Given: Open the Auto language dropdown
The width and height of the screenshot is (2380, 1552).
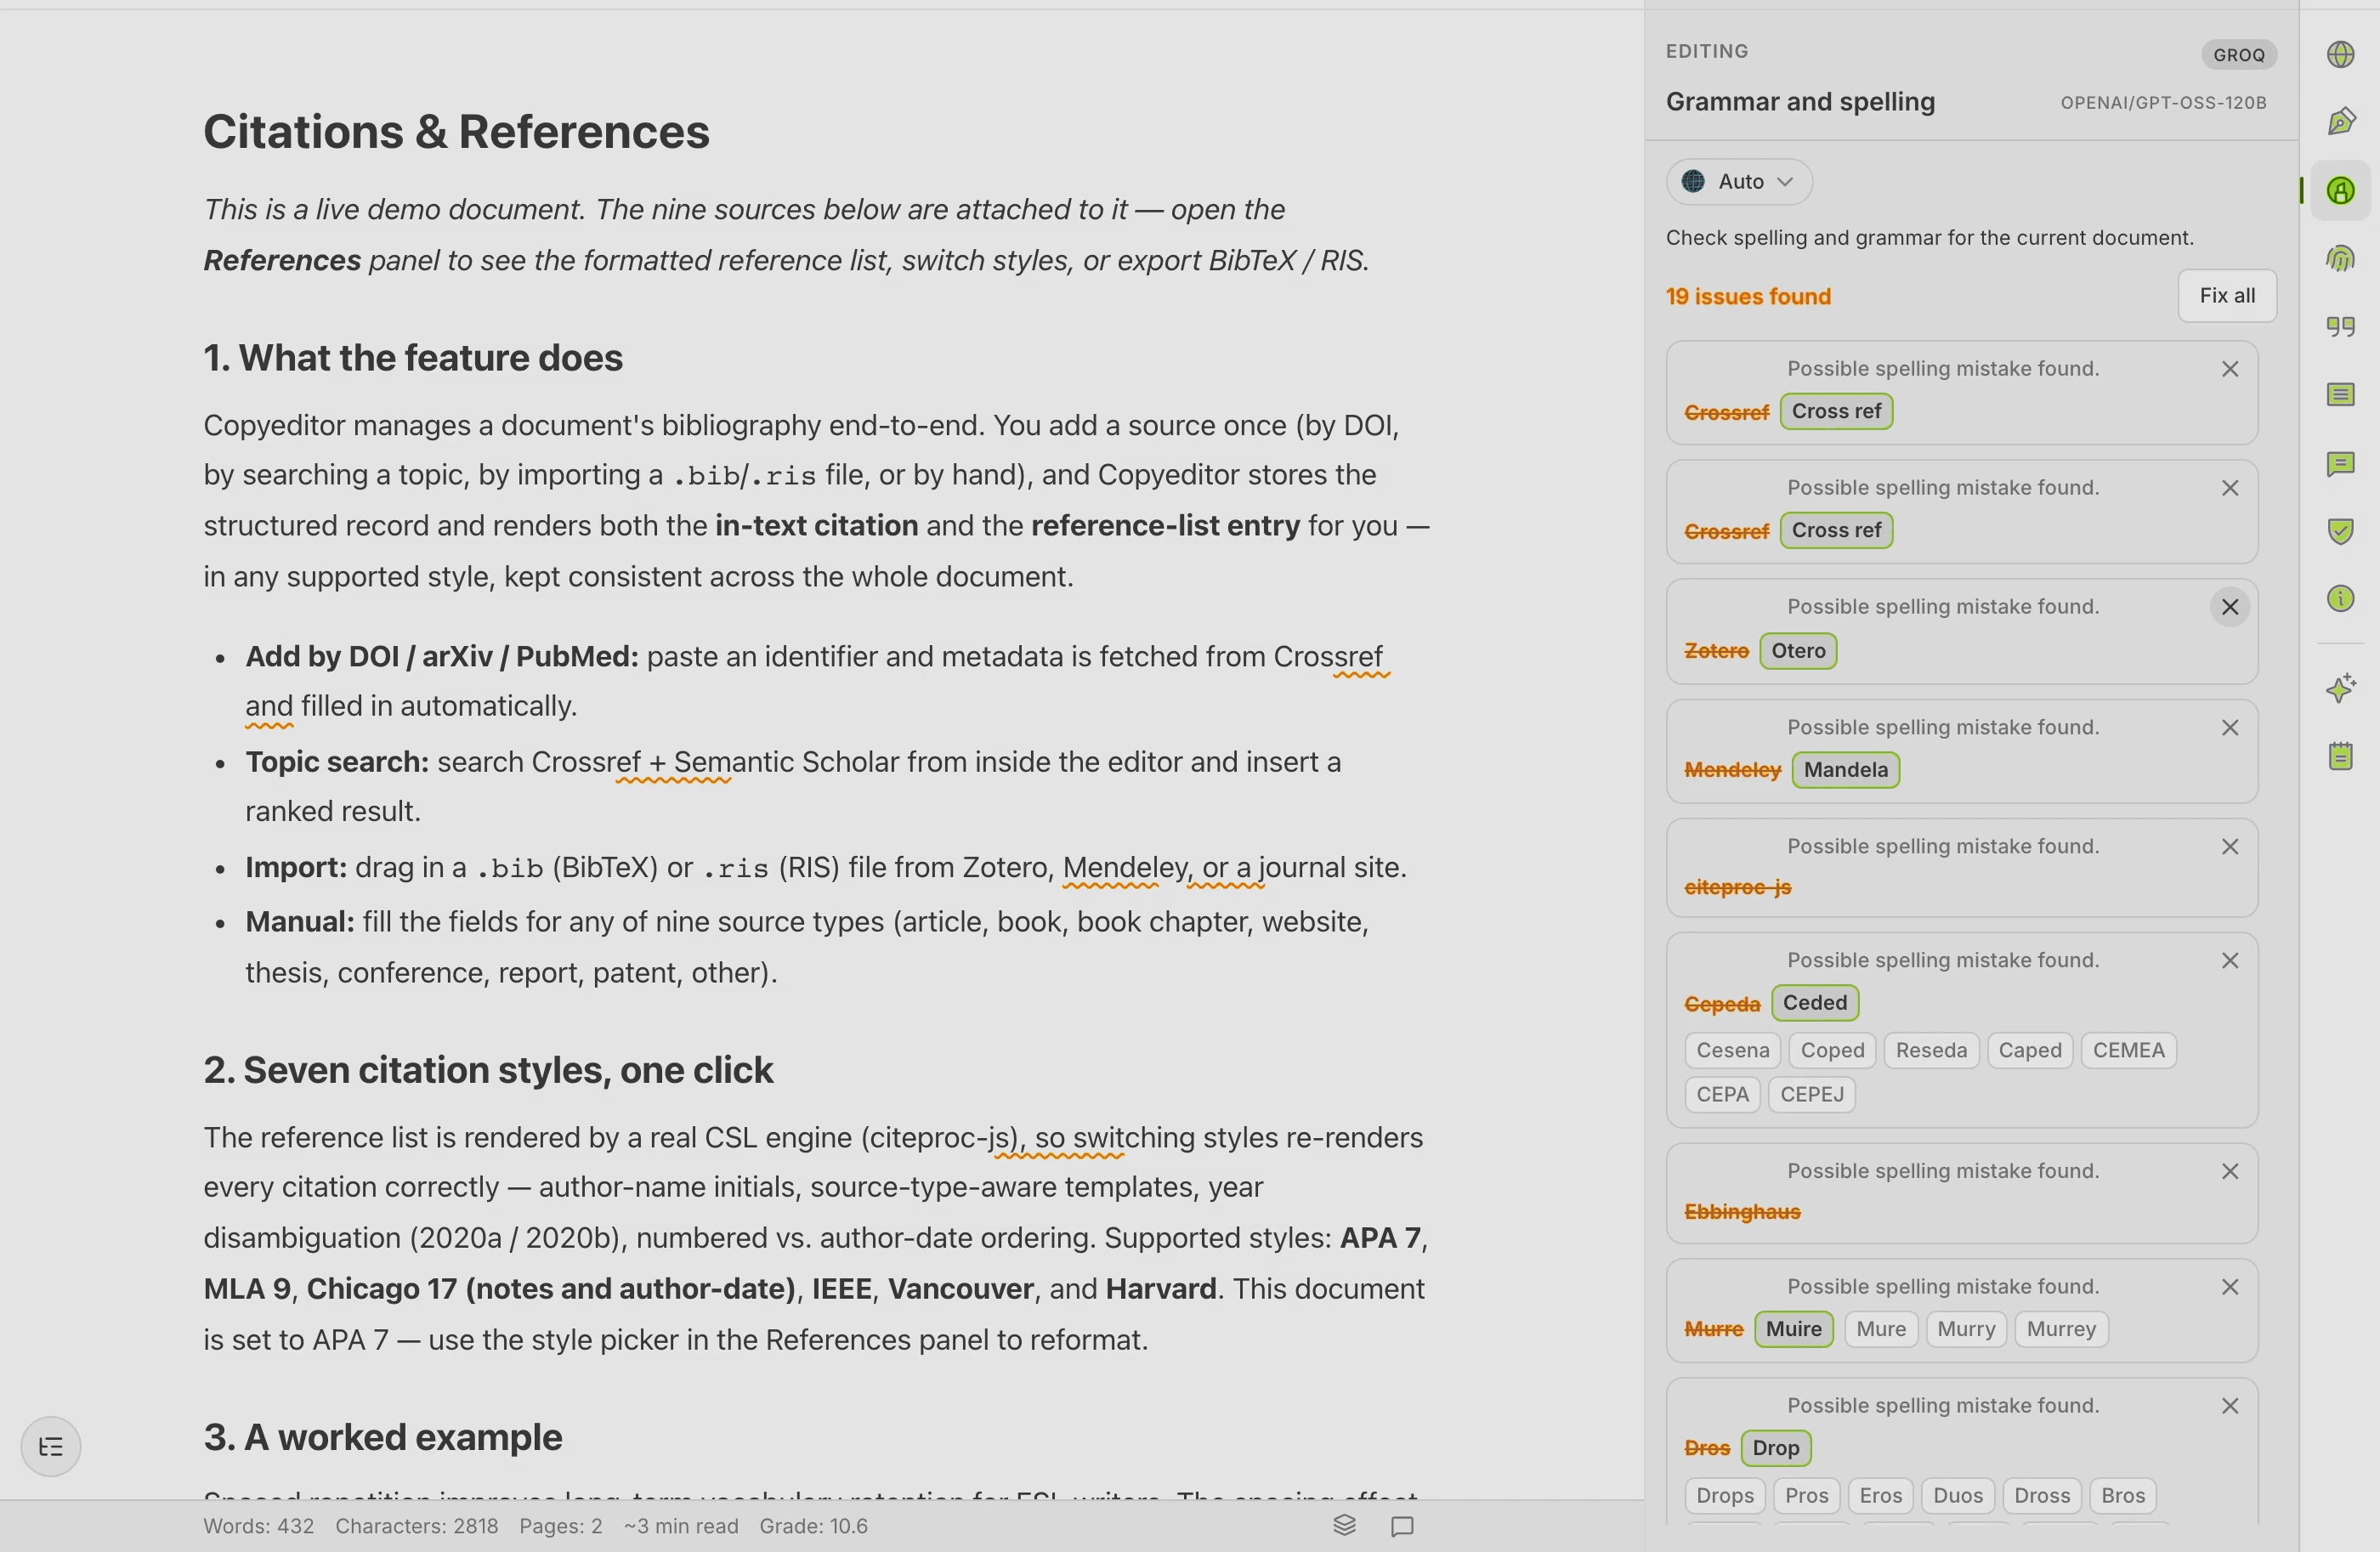Looking at the screenshot, I should click(x=1738, y=182).
